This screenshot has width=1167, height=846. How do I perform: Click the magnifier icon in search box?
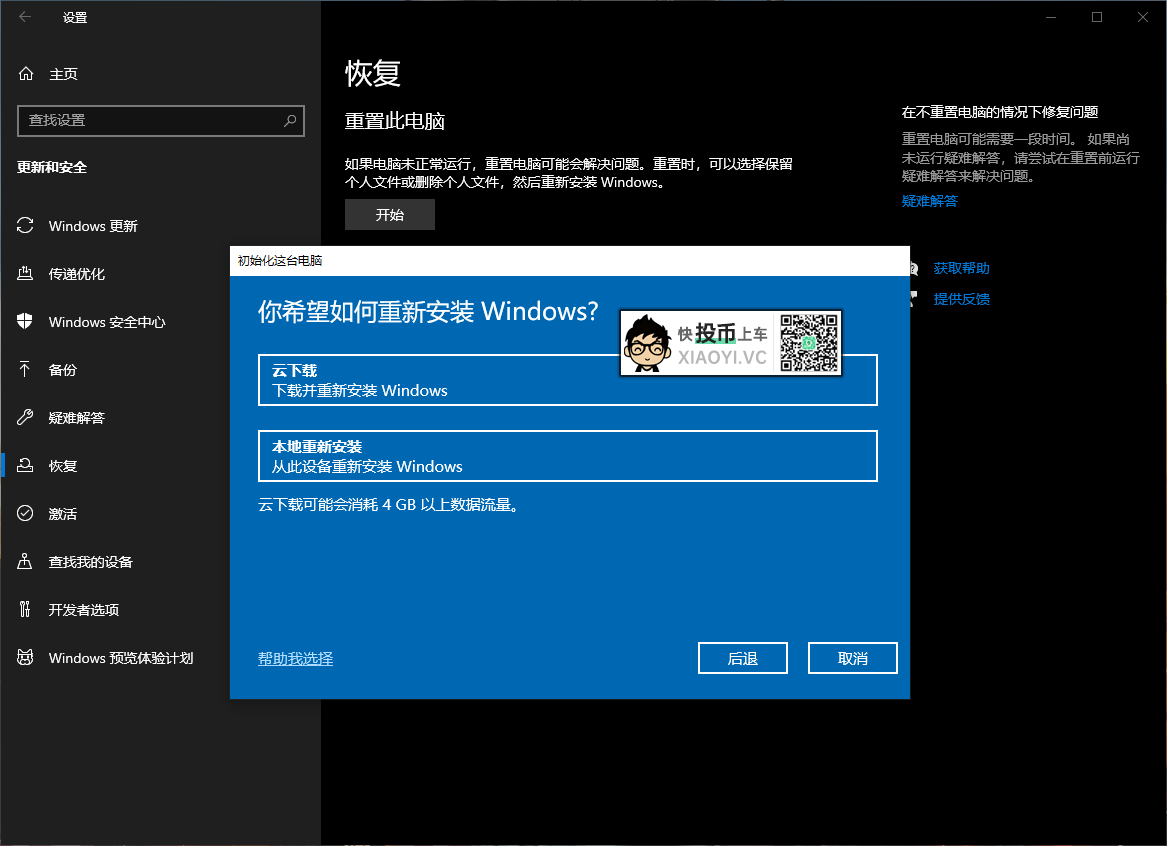[290, 120]
